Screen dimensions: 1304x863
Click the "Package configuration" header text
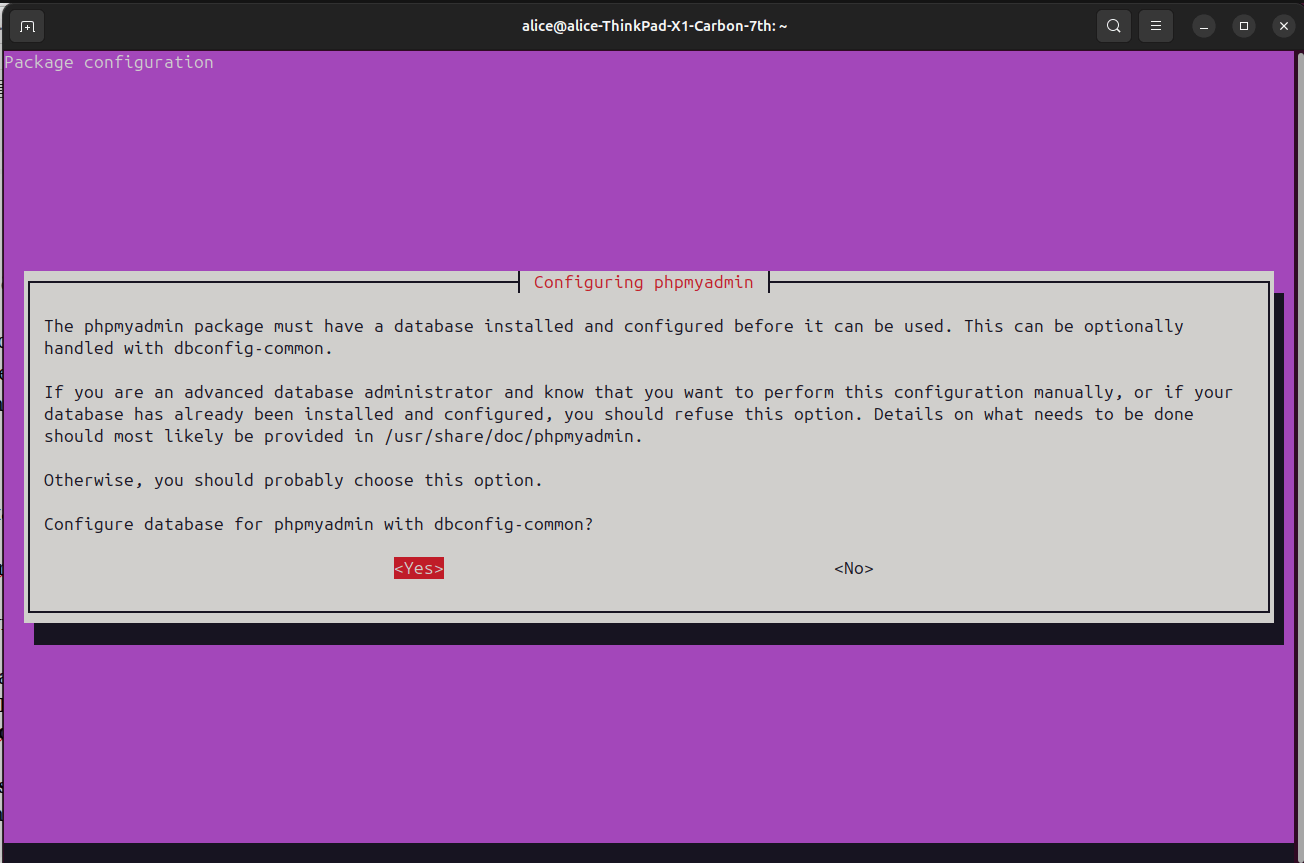click(109, 62)
